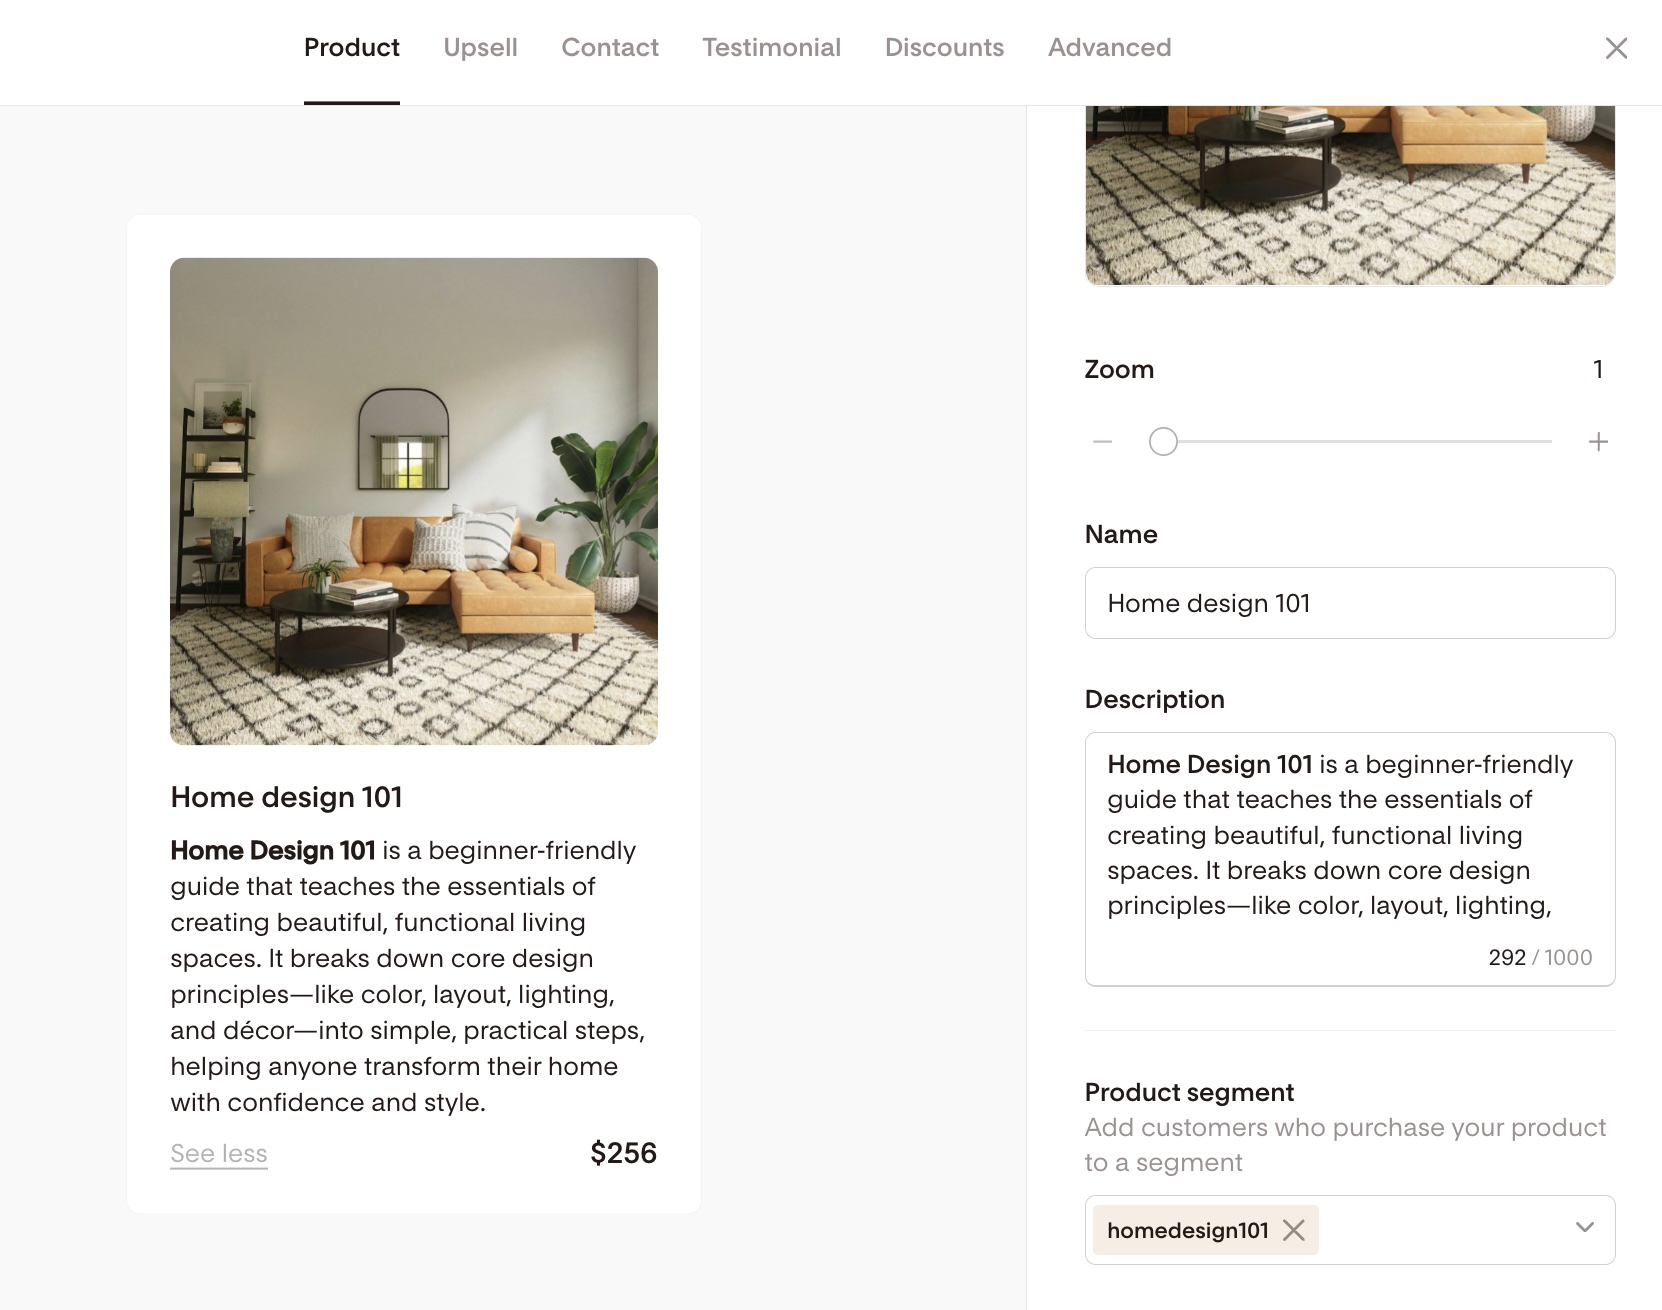Click the cropped image in the editor panel
The width and height of the screenshot is (1662, 1310).
coord(1349,195)
